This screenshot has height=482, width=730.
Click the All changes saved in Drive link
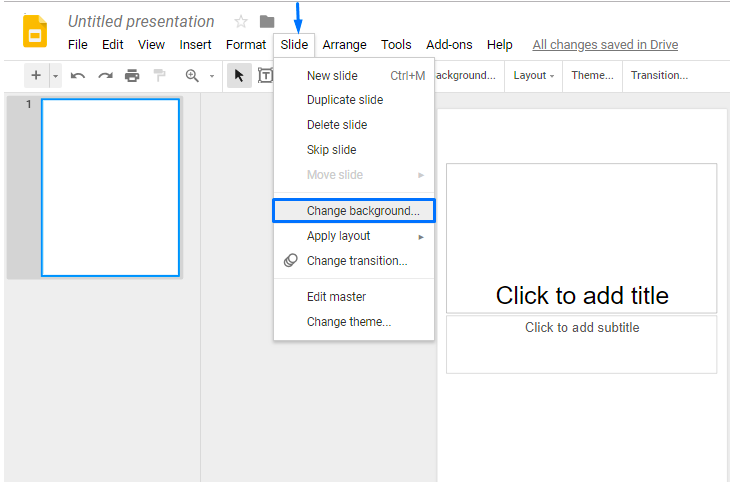pos(605,45)
